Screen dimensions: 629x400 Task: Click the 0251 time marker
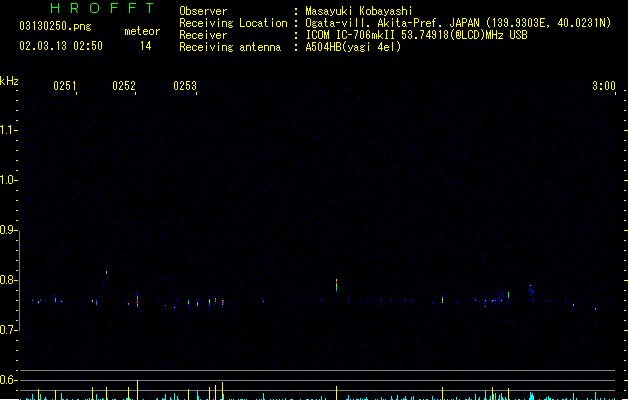pyautogui.click(x=65, y=86)
